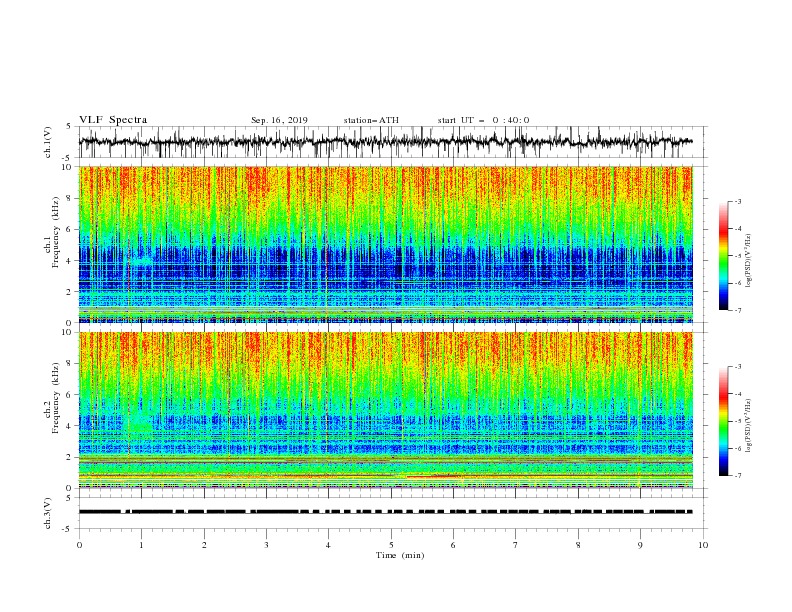Click the log(PSD) label beside ch.2 colorbar

pyautogui.click(x=749, y=425)
